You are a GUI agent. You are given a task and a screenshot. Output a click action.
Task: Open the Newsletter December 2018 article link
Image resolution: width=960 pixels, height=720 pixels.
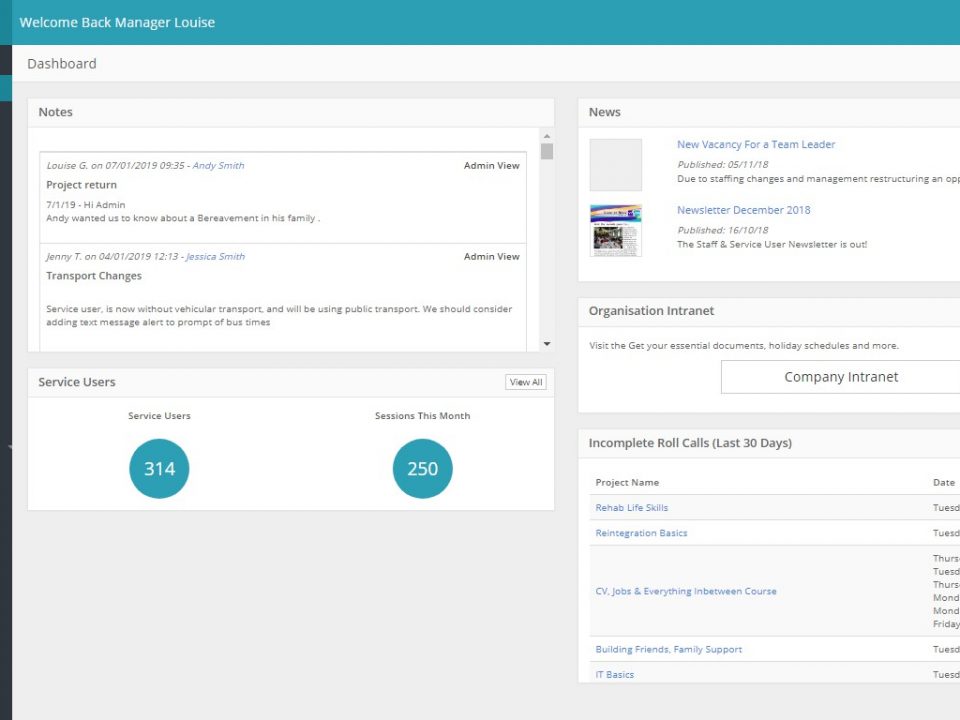click(x=744, y=210)
